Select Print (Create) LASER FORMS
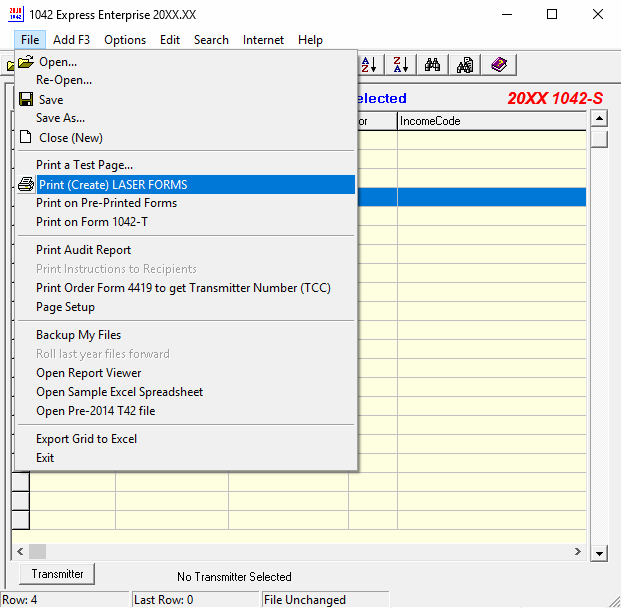Image resolution: width=621 pixels, height=608 pixels. (111, 185)
